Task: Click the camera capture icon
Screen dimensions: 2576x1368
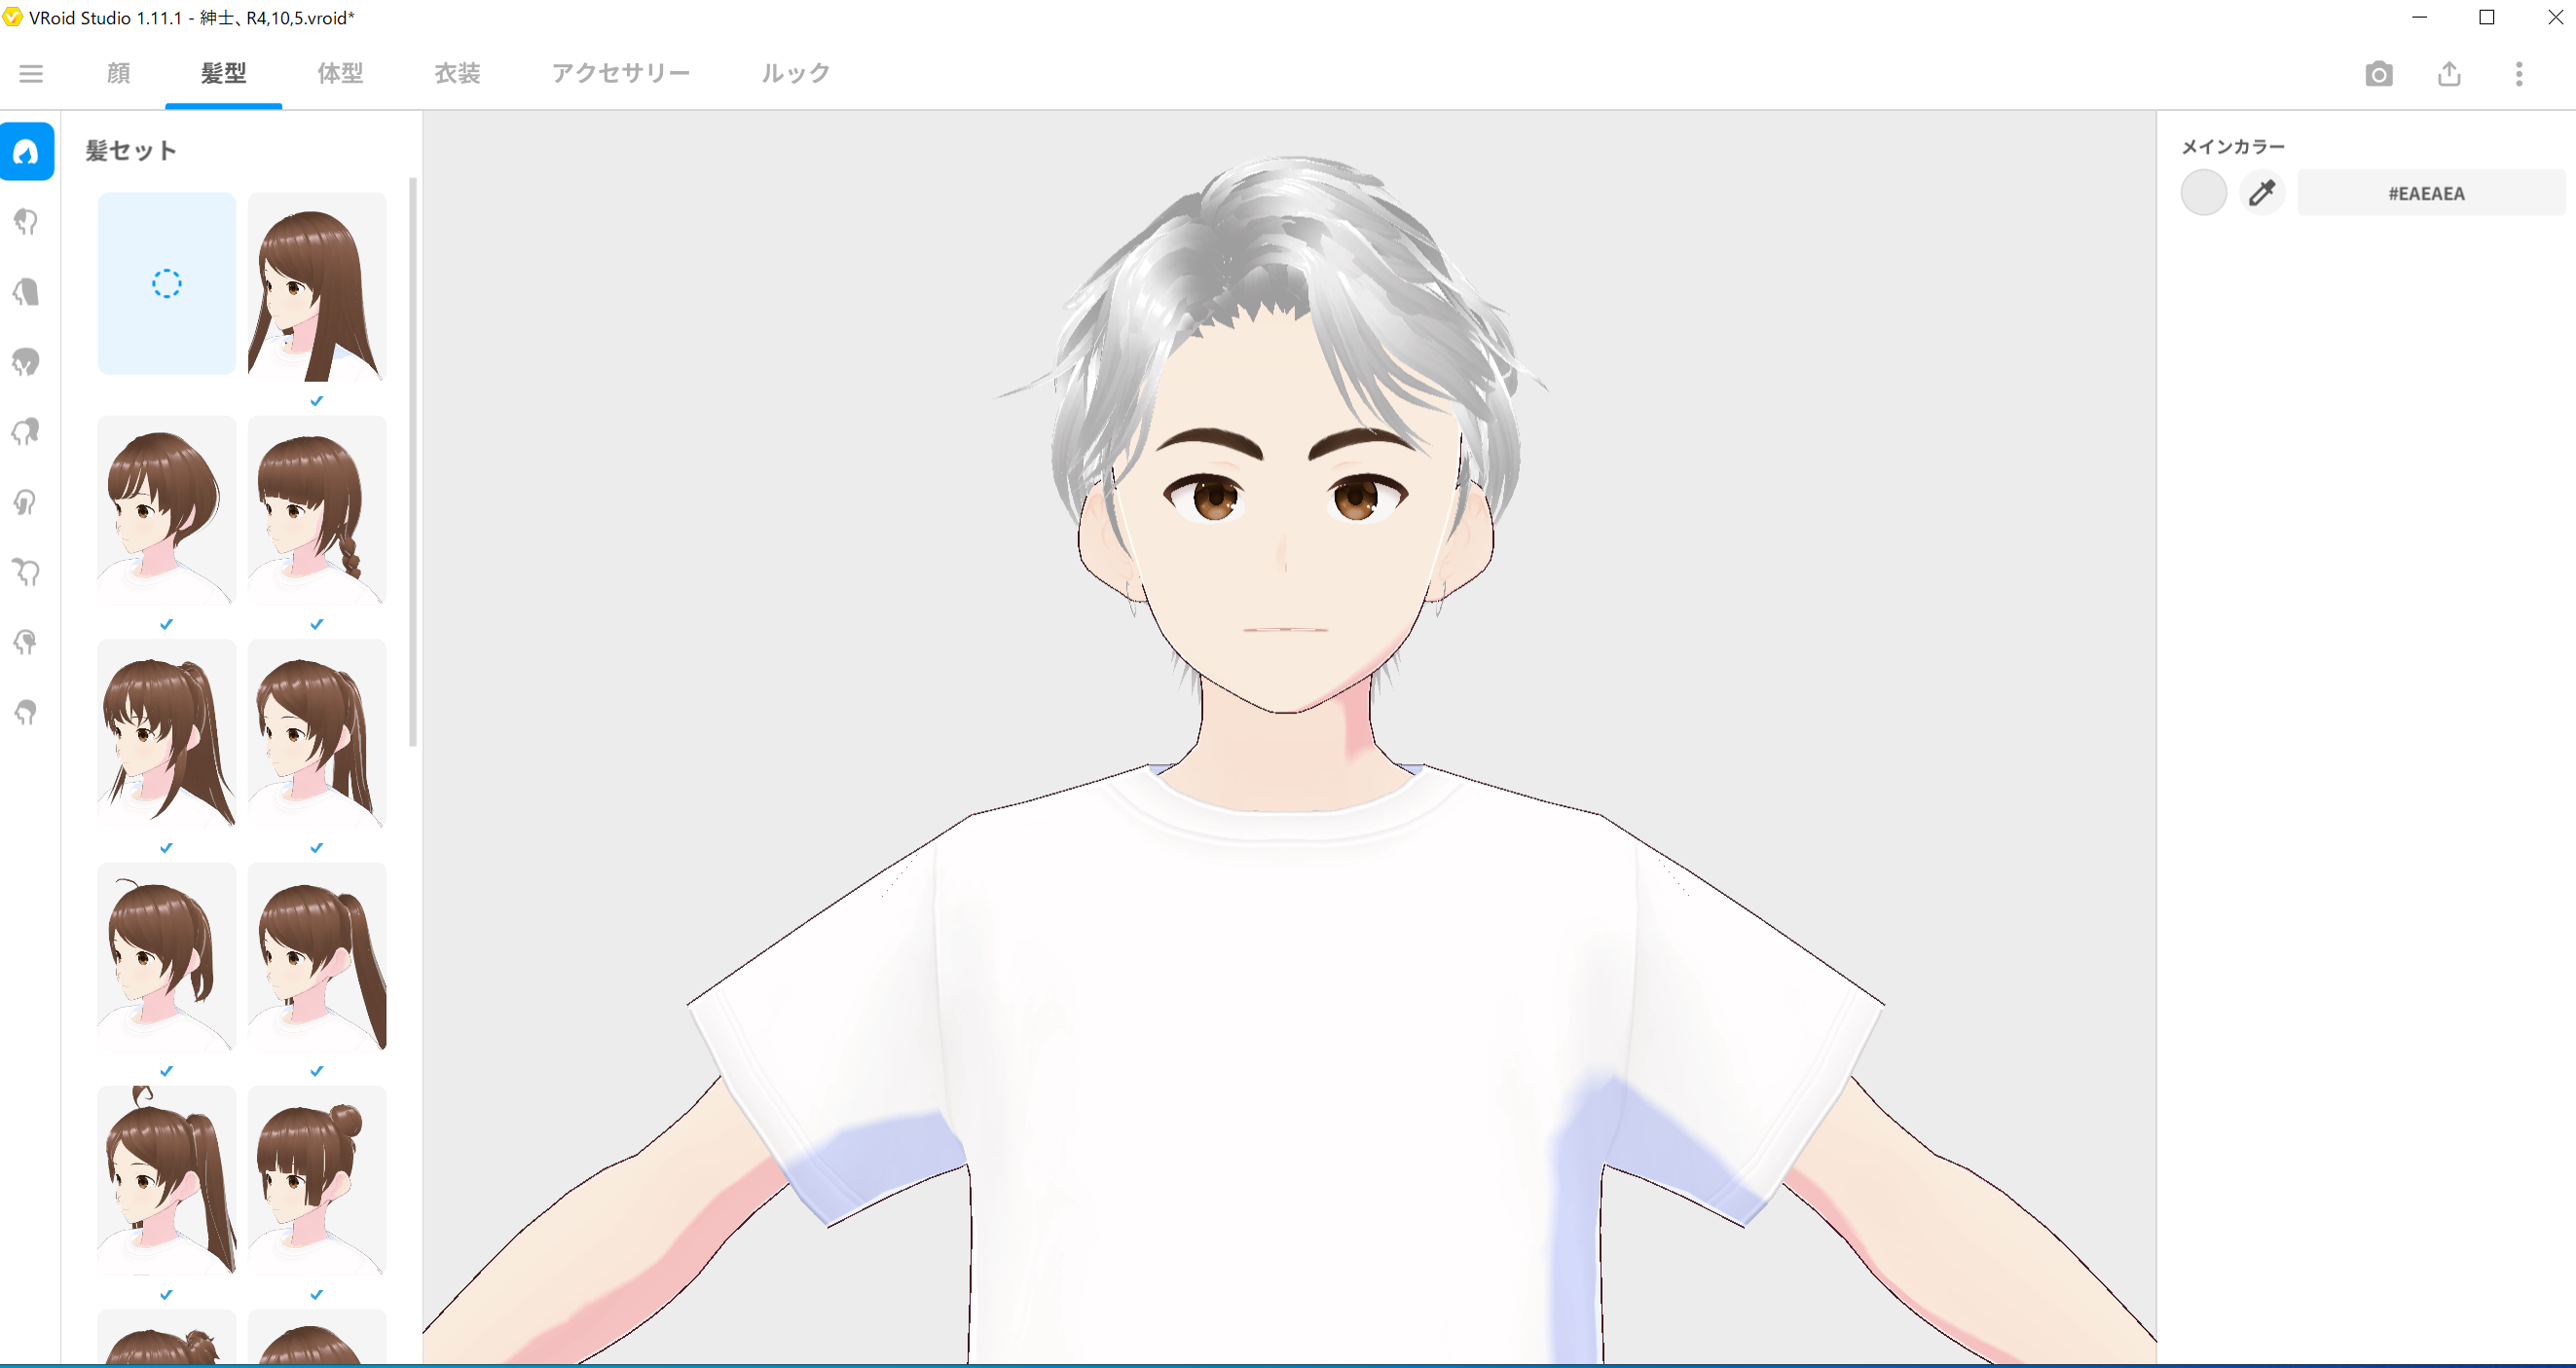Action: [x=2378, y=74]
